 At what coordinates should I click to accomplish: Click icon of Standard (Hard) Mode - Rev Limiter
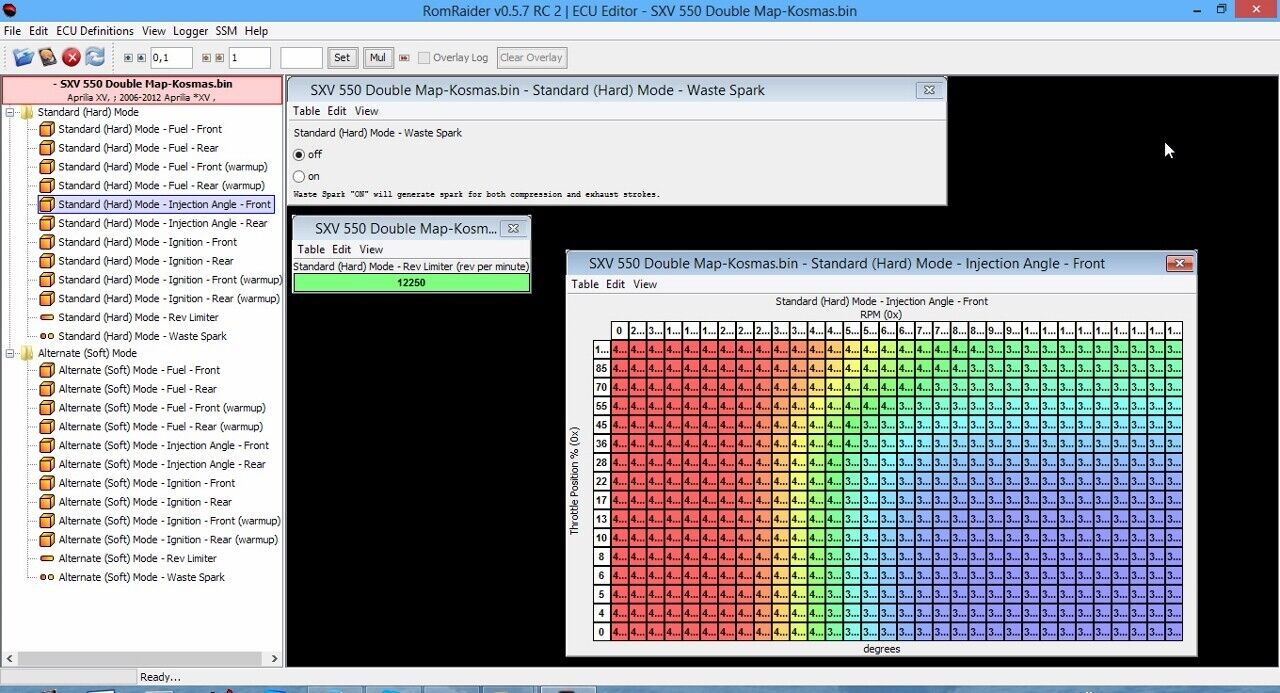[x=47, y=317]
